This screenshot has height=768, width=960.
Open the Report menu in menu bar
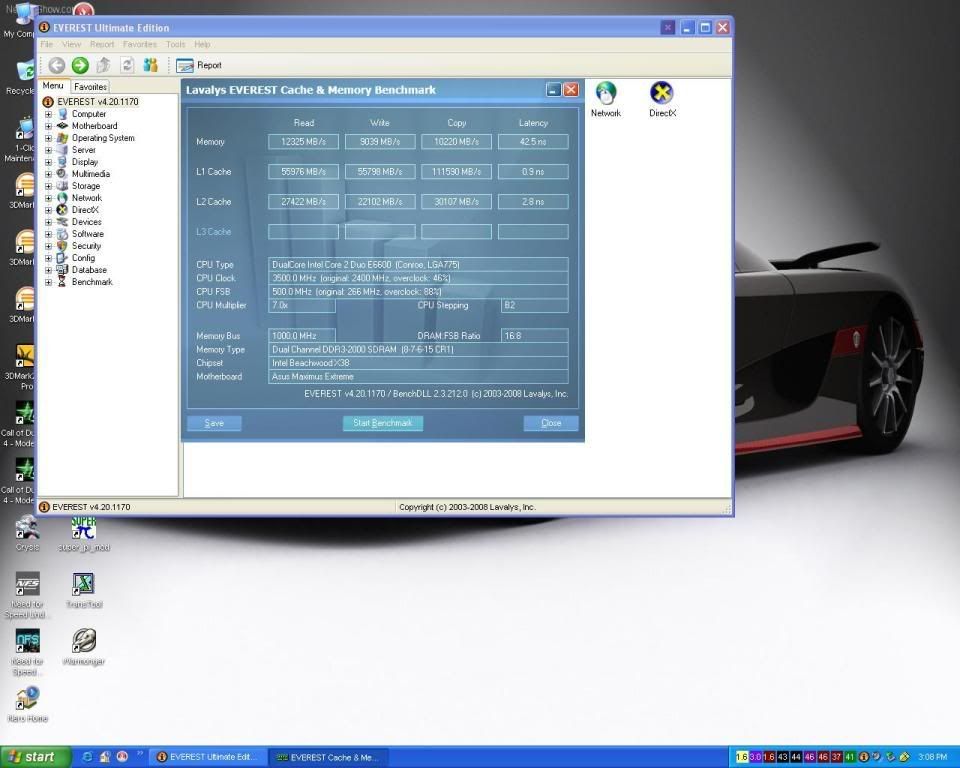[102, 45]
